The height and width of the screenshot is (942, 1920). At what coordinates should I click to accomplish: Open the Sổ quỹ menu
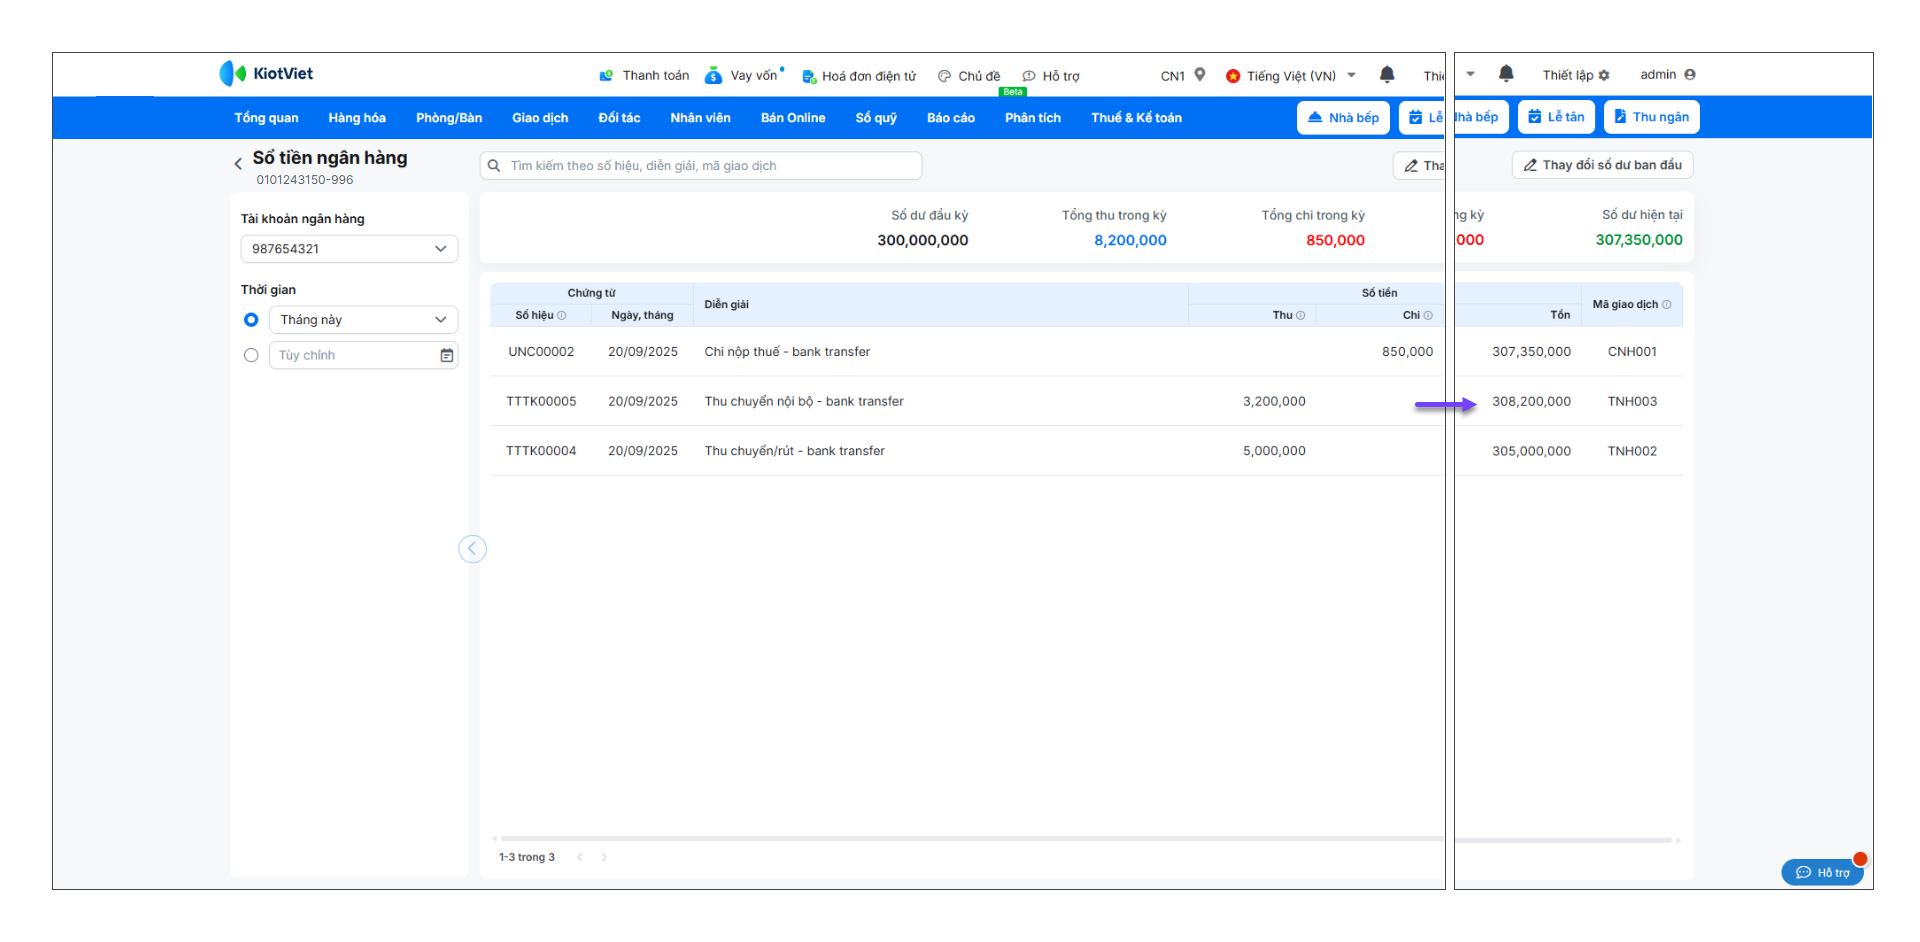(876, 118)
